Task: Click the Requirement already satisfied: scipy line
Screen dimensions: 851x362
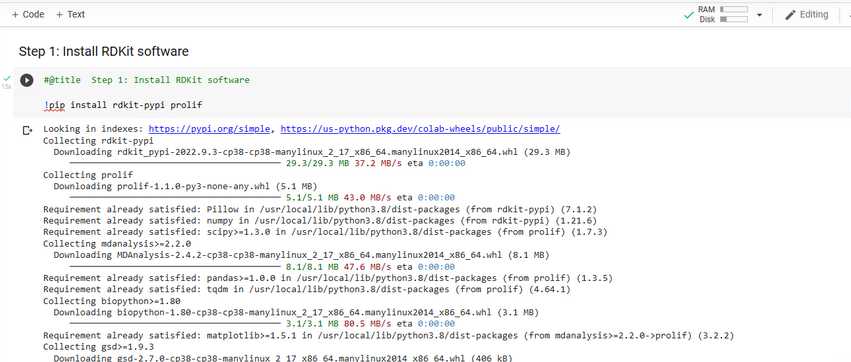Action: click(x=325, y=232)
